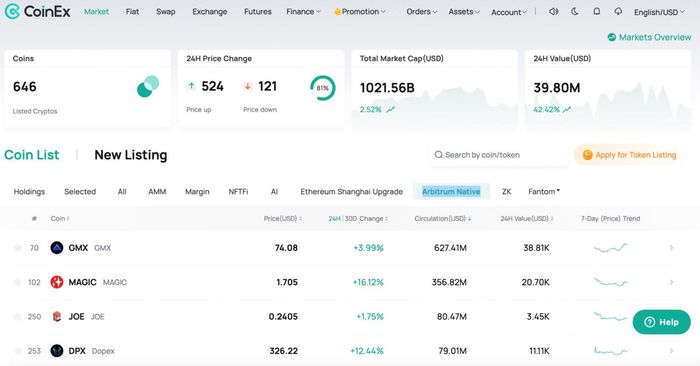Viewport: 700px width, 366px height.
Task: Click the GMX coin logo
Action: (x=57, y=248)
